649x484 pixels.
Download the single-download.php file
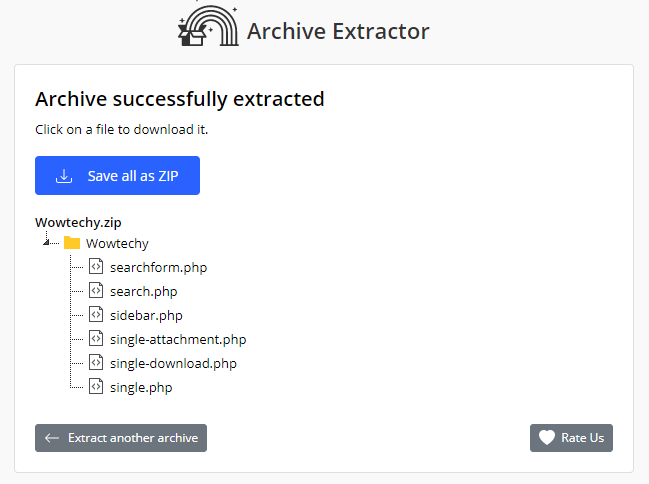[x=173, y=363]
